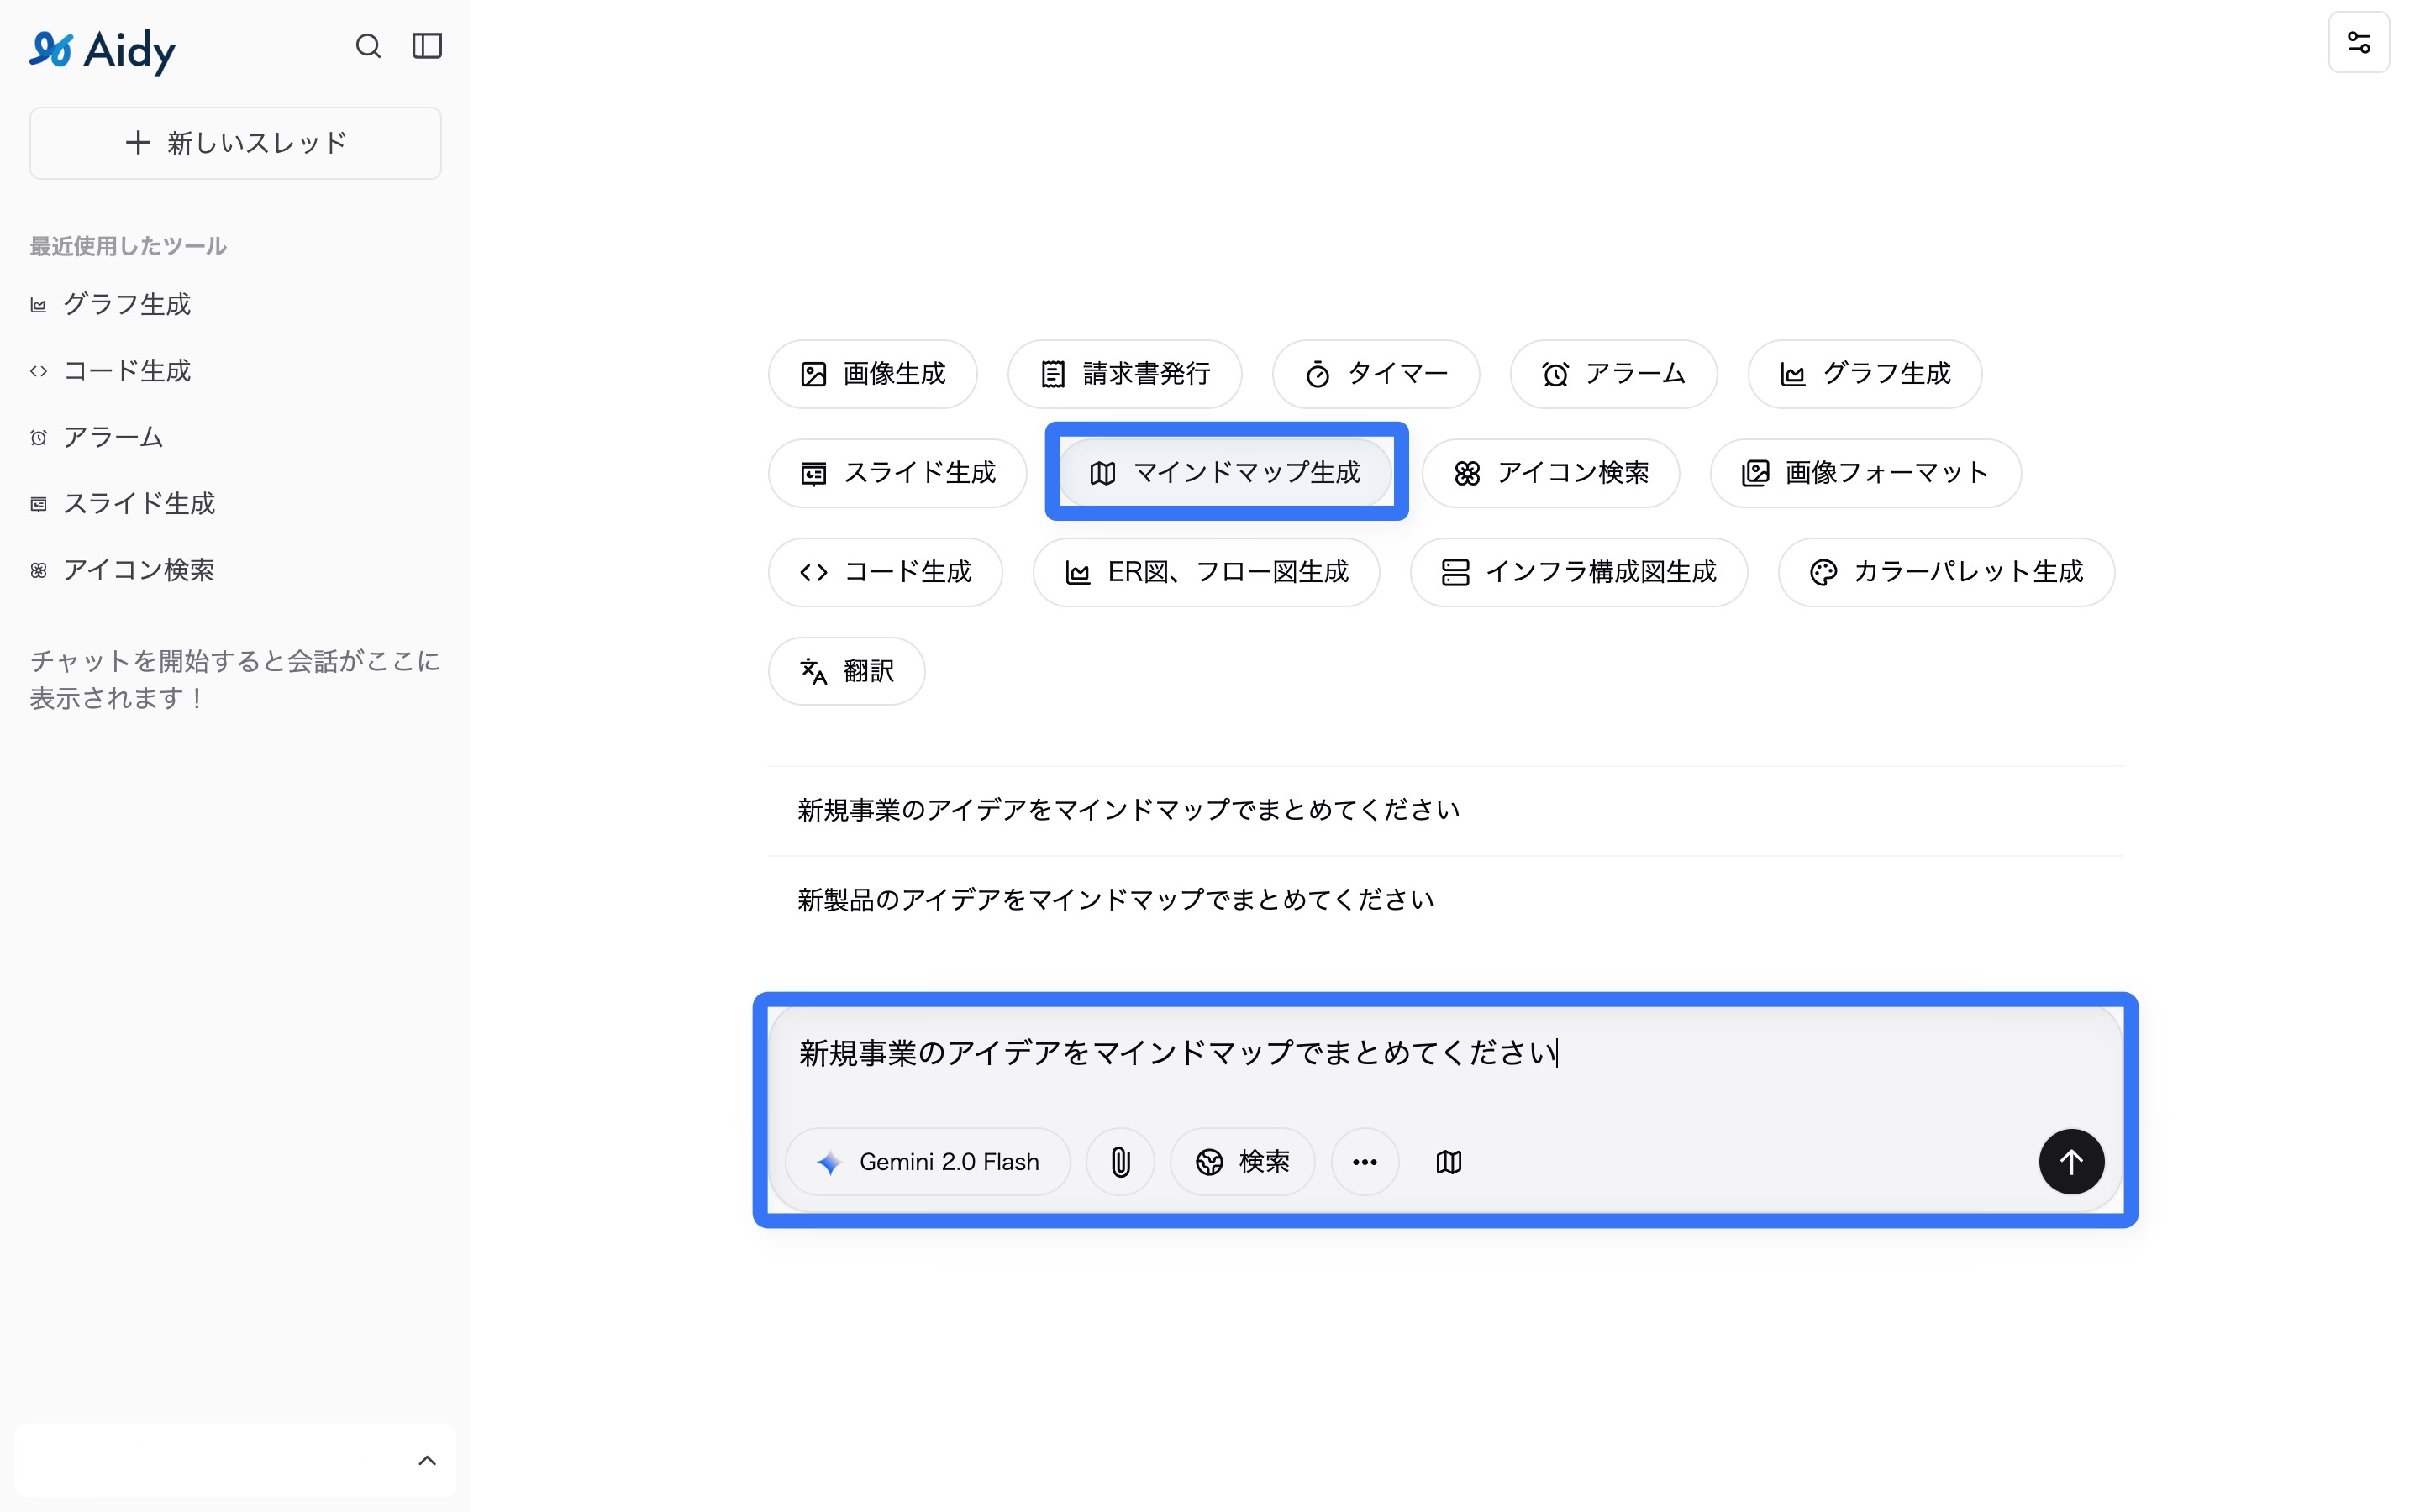Viewport: 2420px width, 1512px height.
Task: Click the mind map icon in input bar
Action: coord(1448,1162)
